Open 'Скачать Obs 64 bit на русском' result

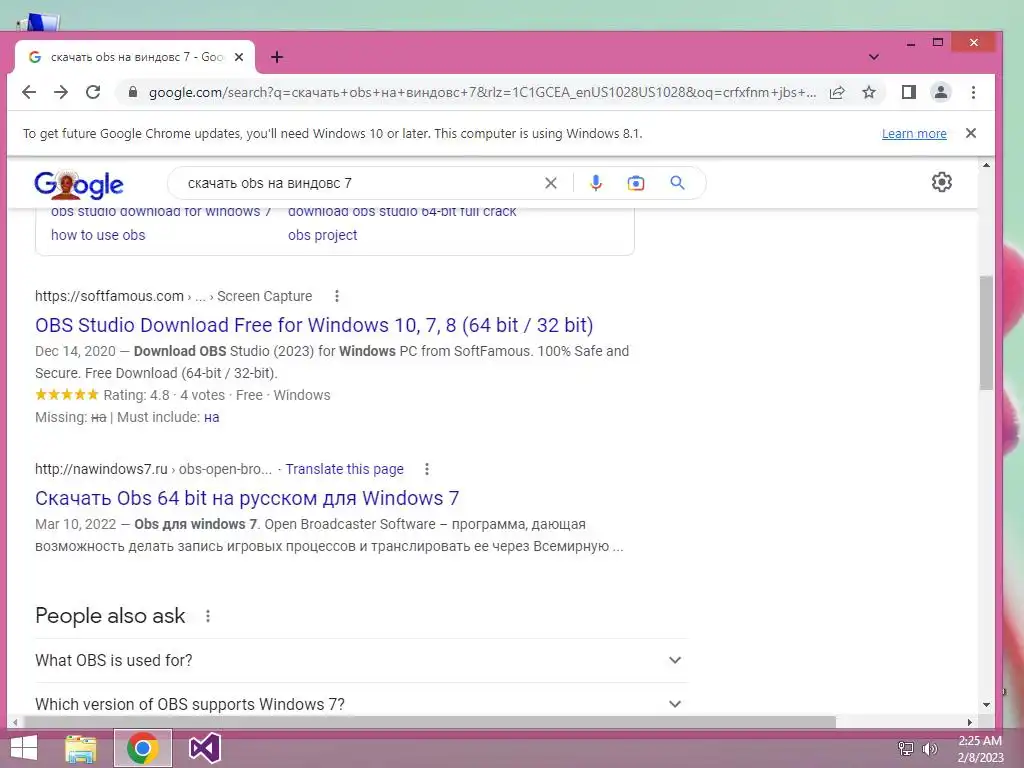click(x=247, y=498)
